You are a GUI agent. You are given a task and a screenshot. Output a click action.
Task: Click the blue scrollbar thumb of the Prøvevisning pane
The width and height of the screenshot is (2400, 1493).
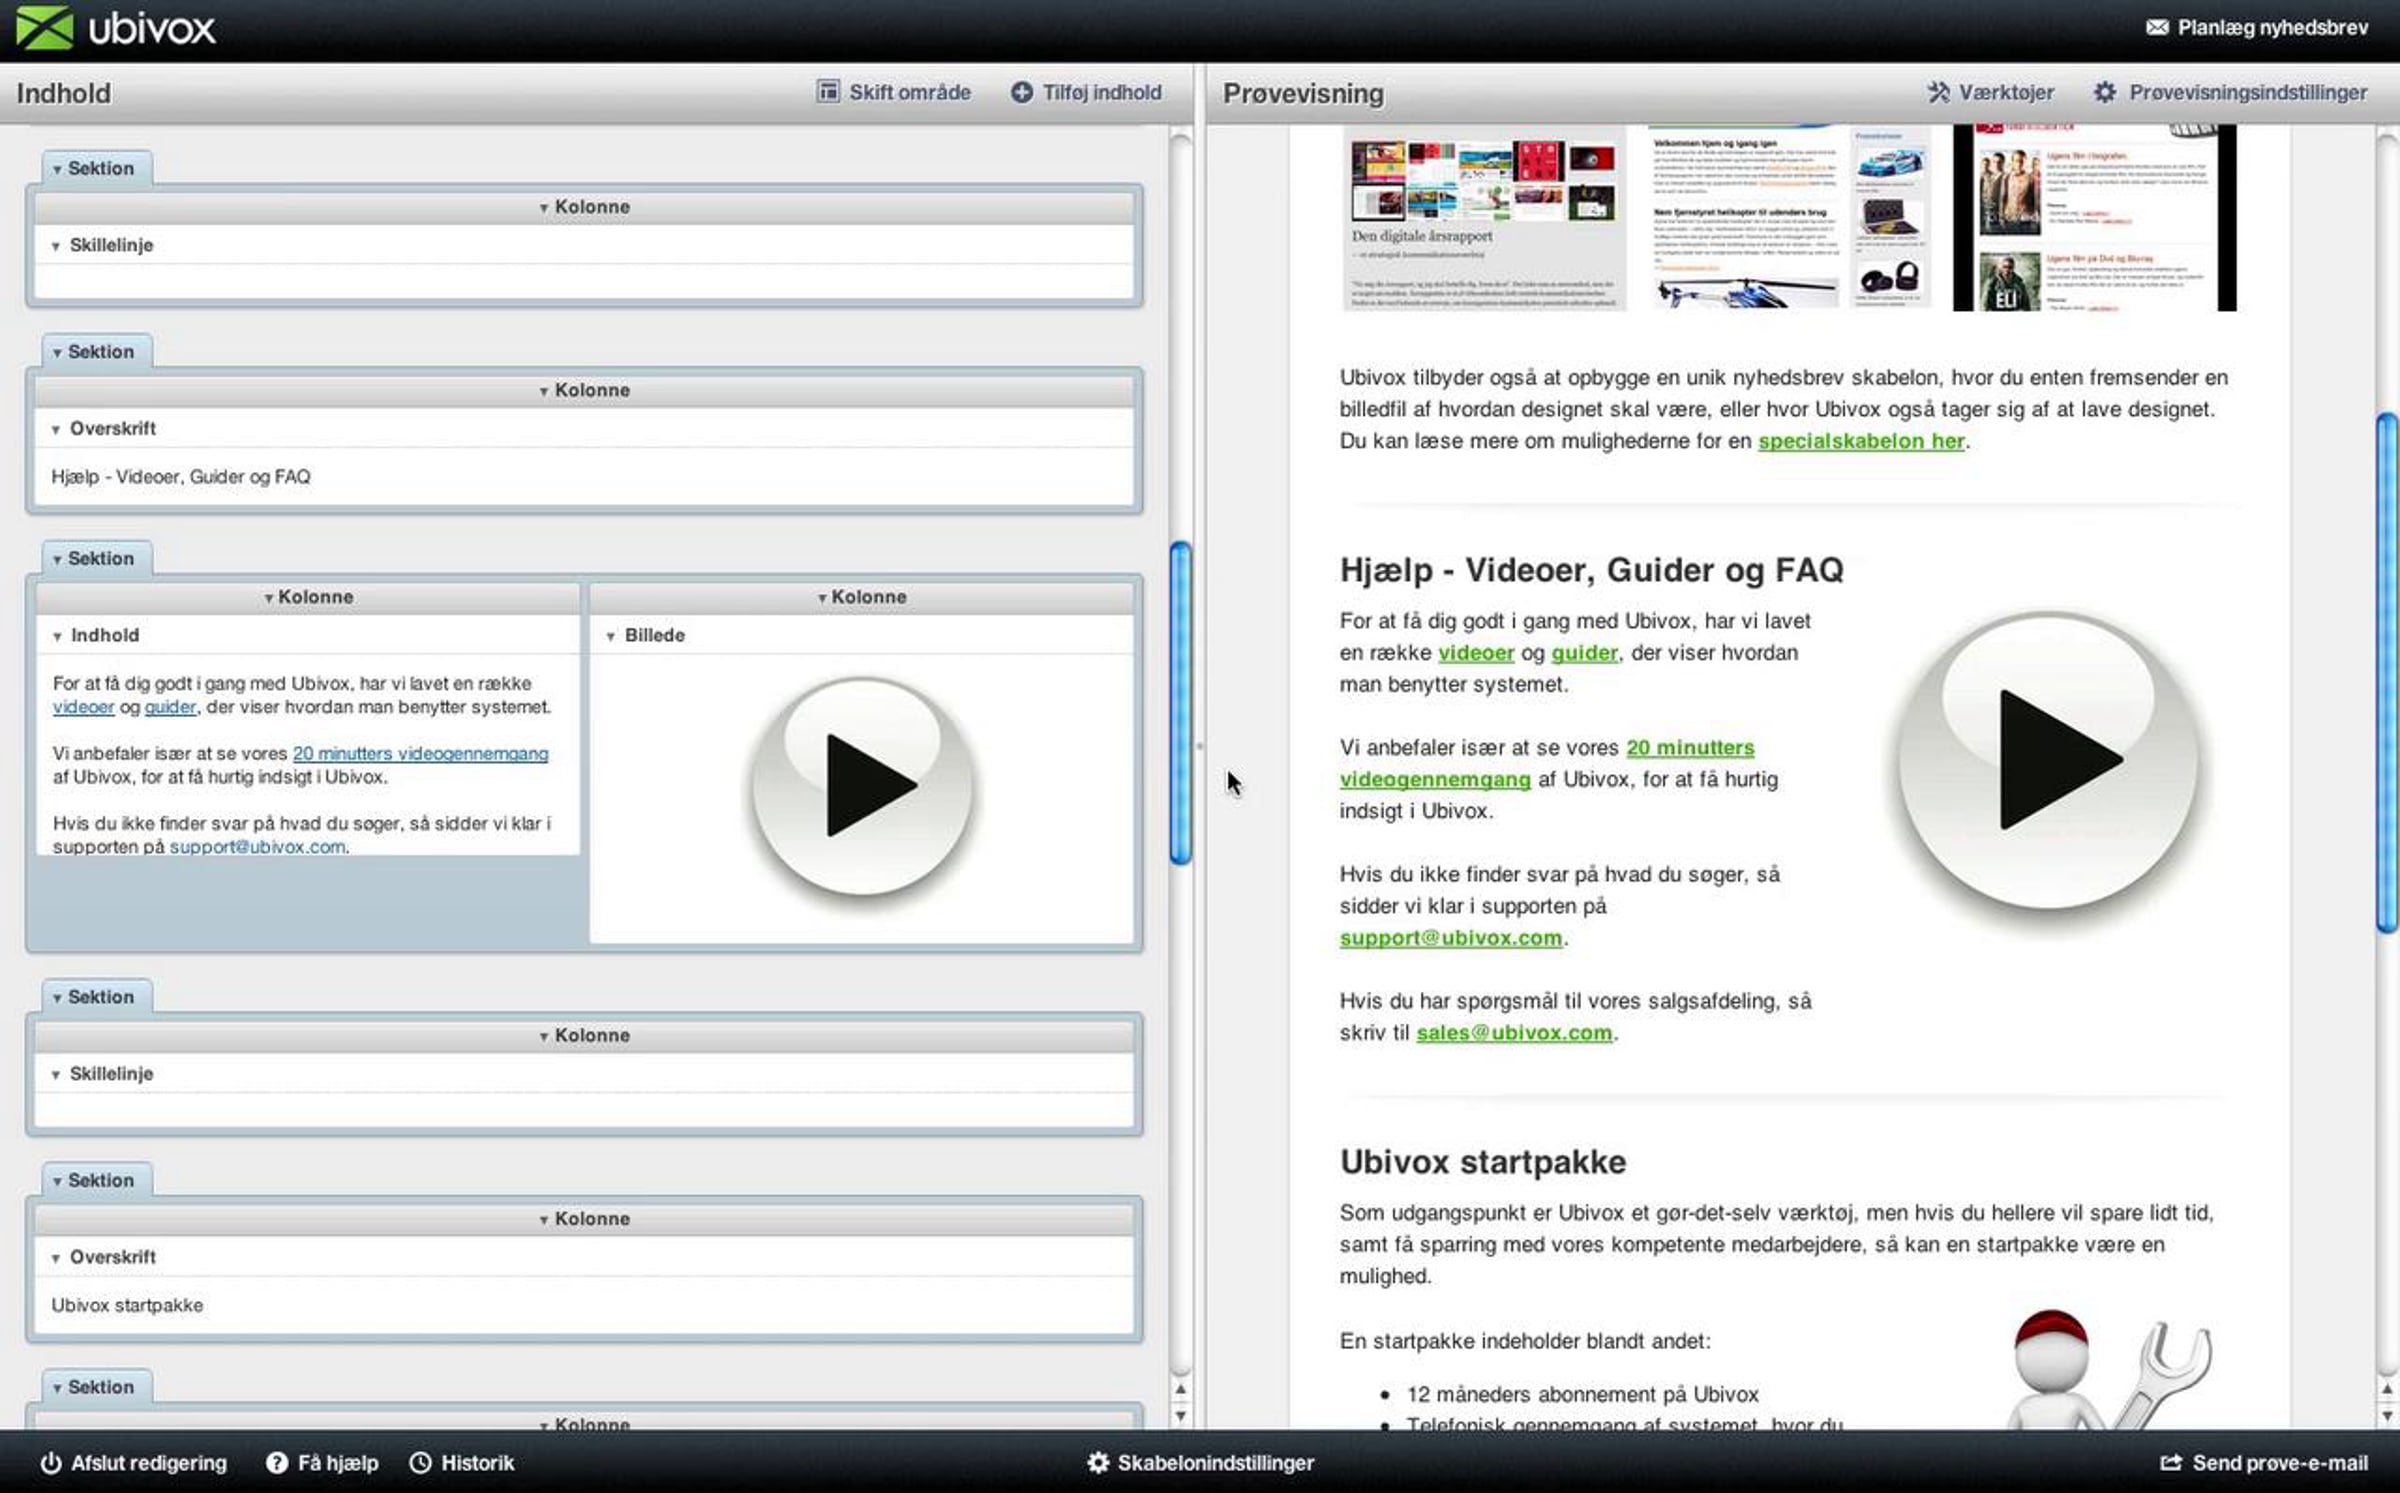tap(2387, 672)
